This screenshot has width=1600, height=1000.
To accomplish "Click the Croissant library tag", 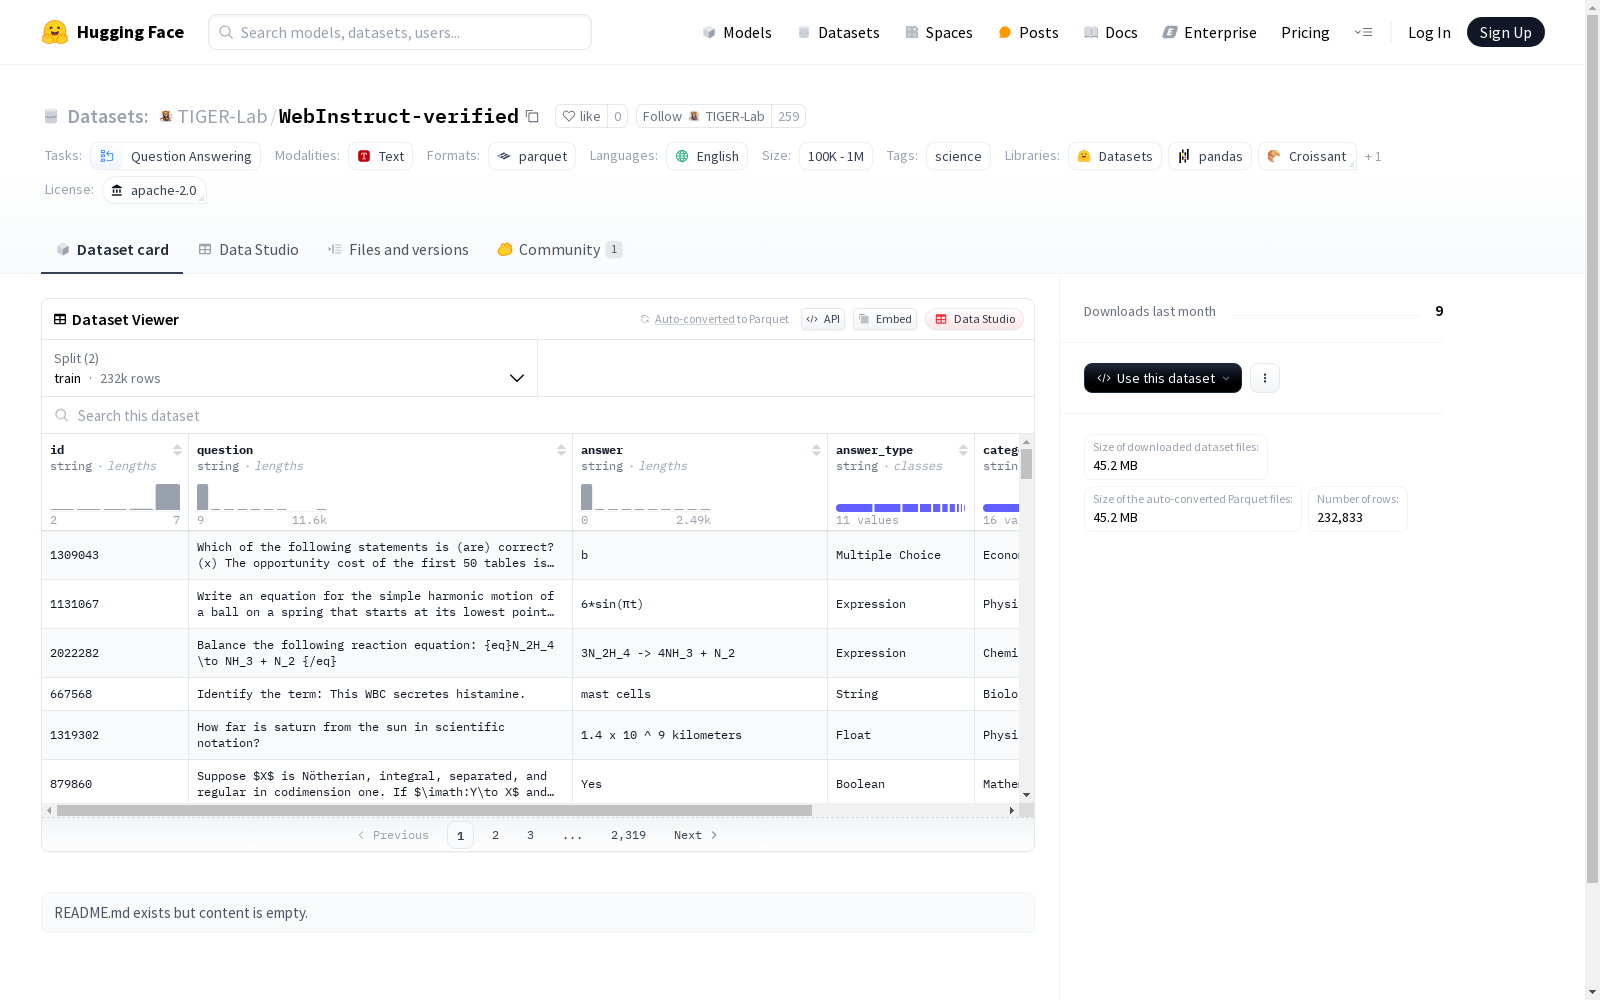I will (1307, 156).
